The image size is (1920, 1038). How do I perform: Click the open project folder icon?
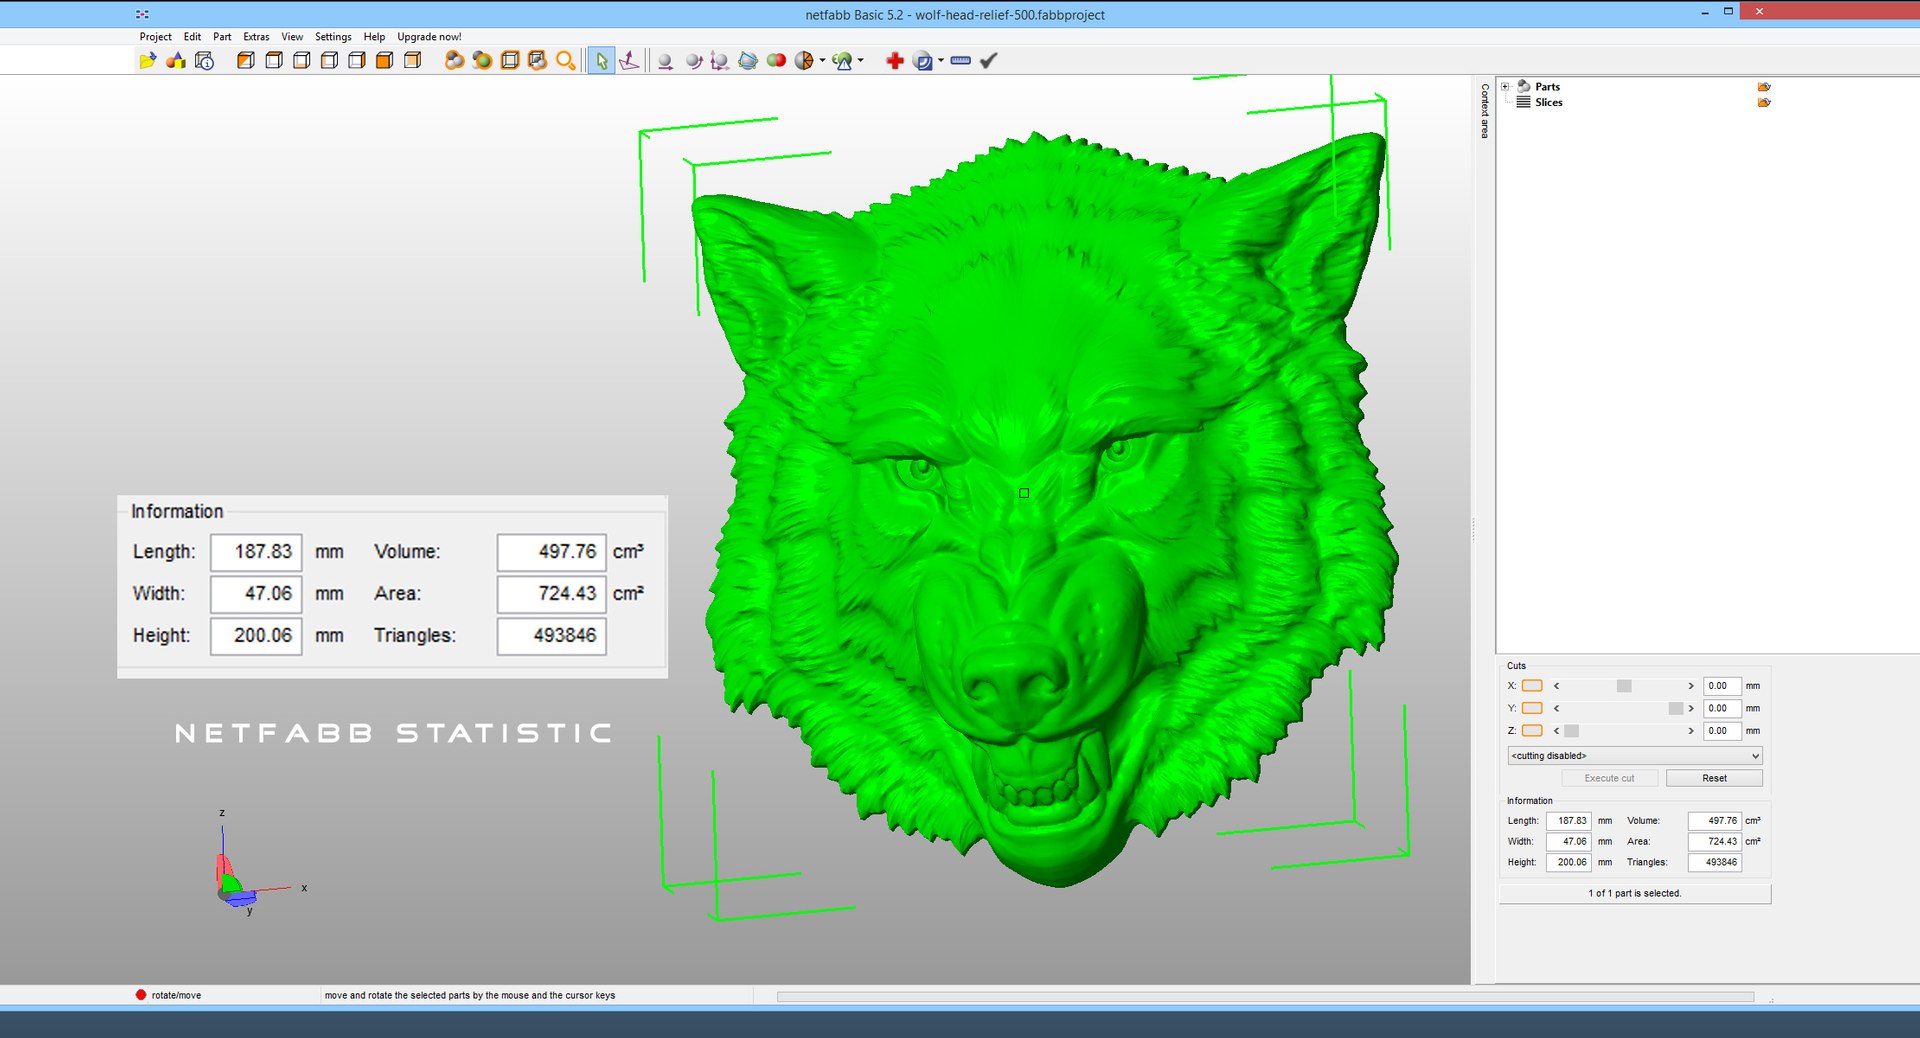click(x=147, y=61)
